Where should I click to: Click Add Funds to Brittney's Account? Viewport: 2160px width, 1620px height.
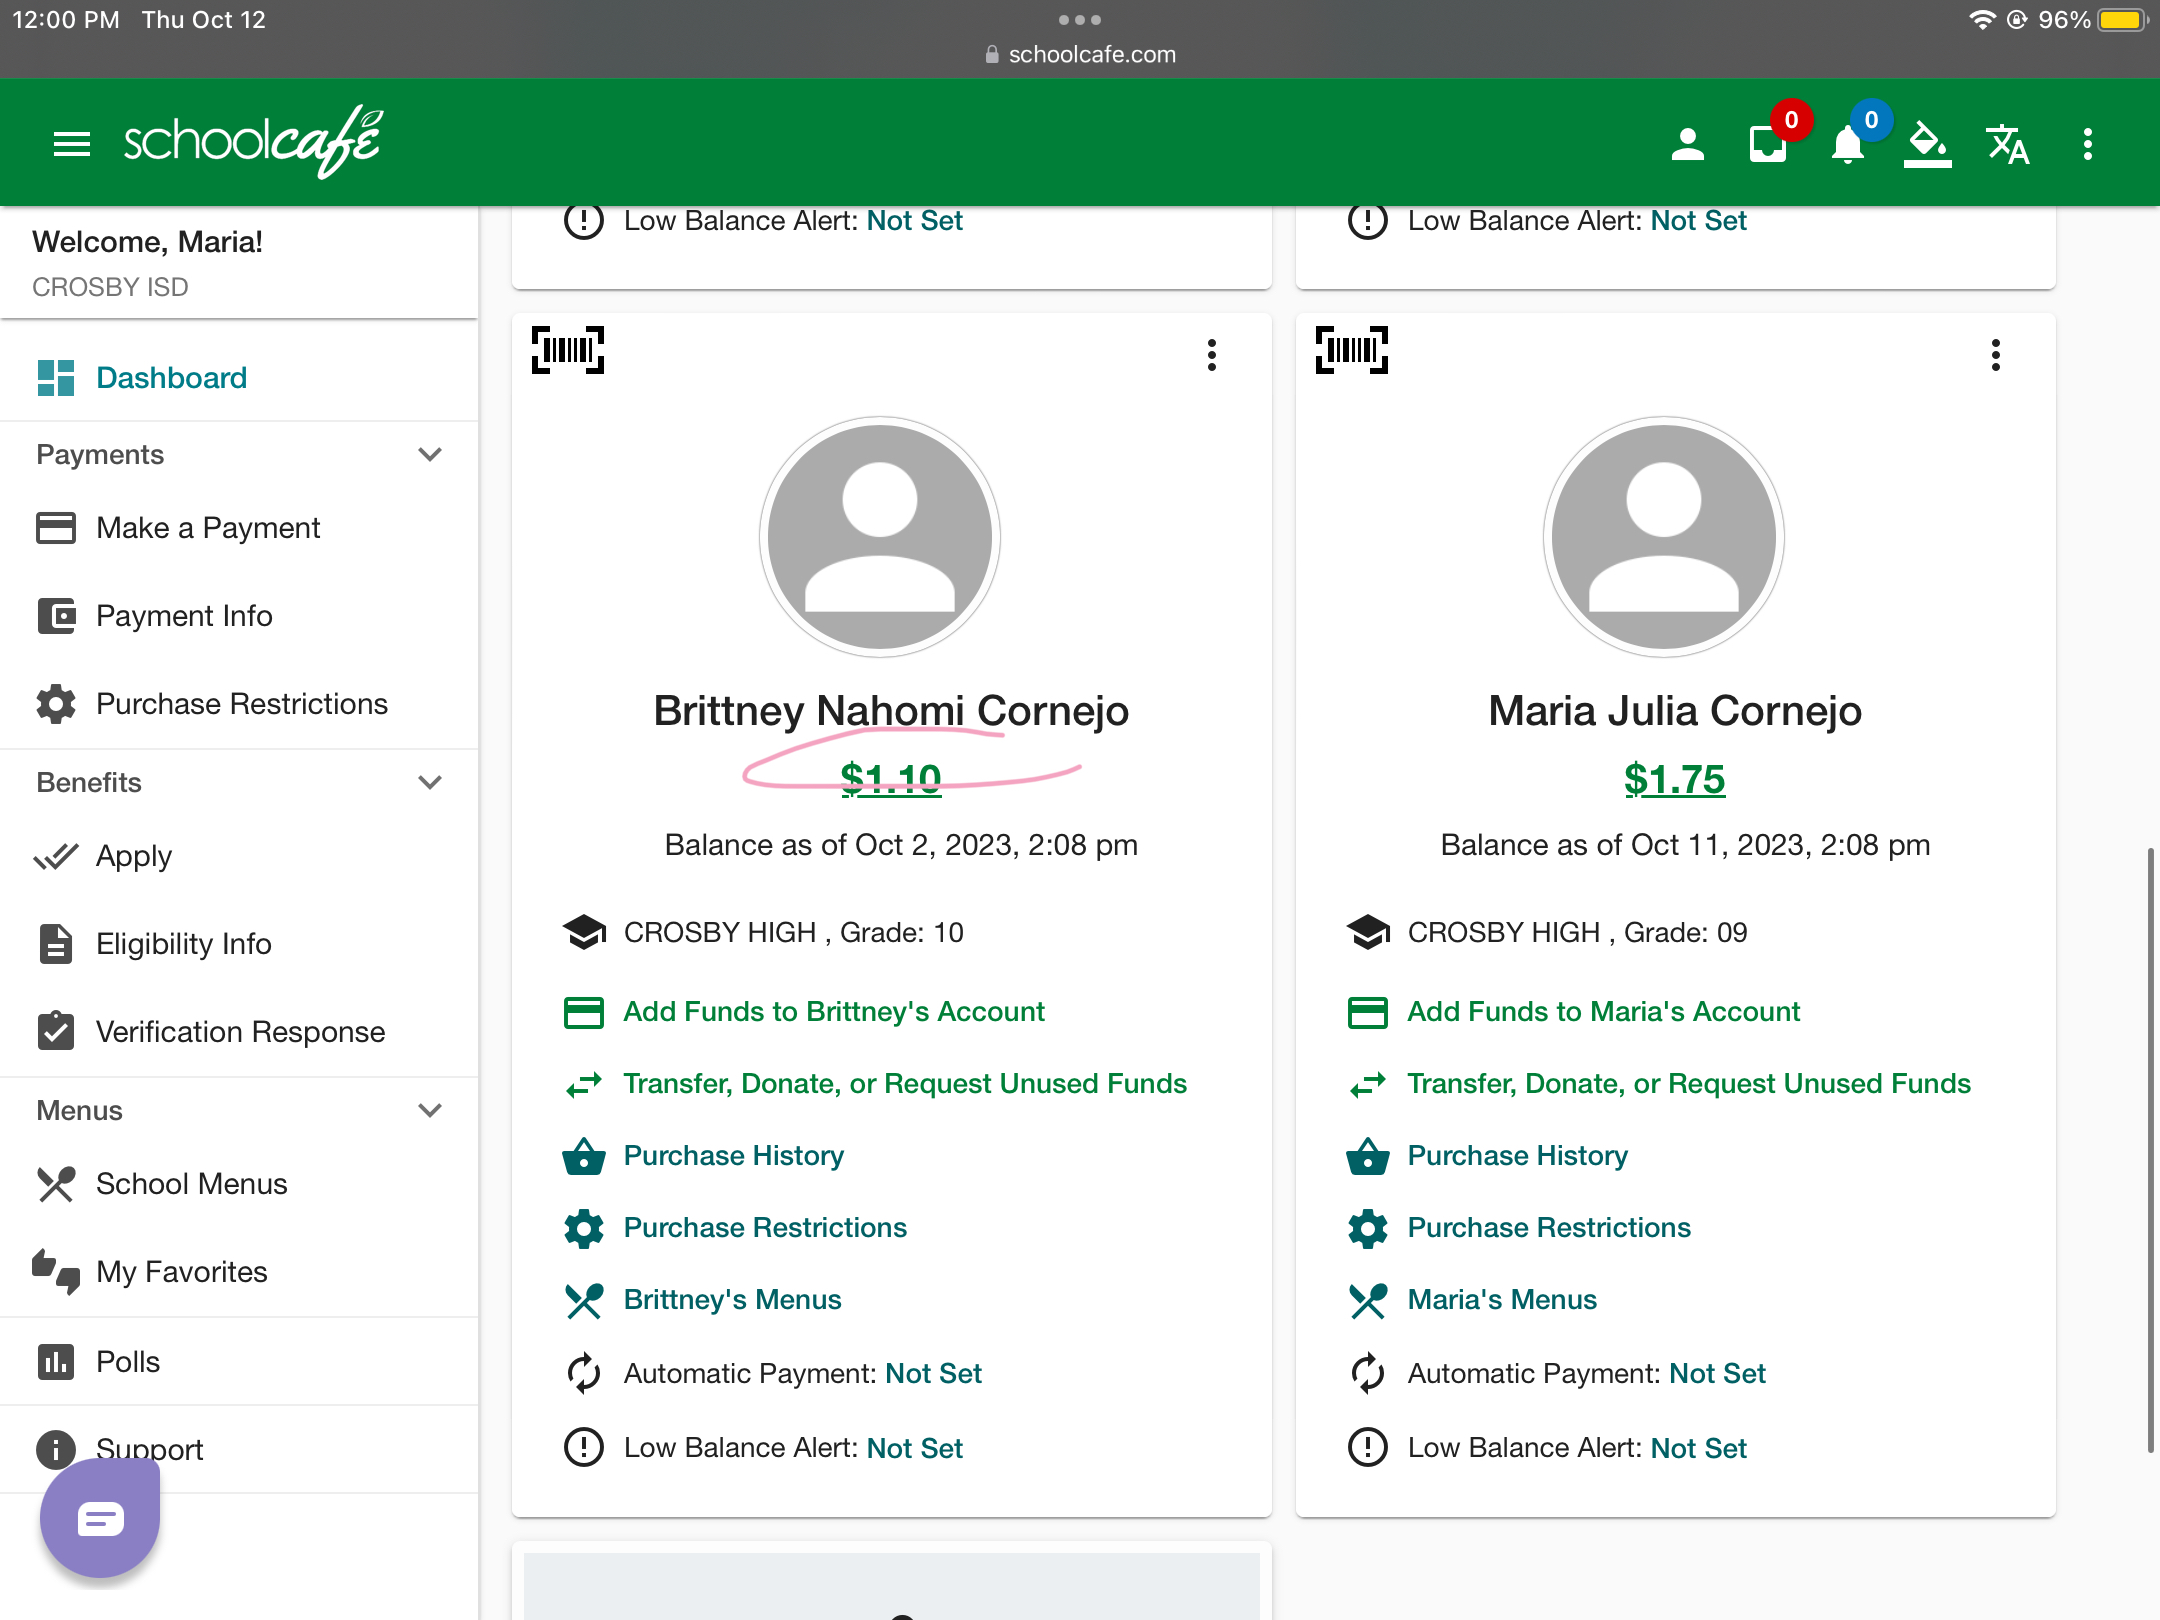[834, 1012]
